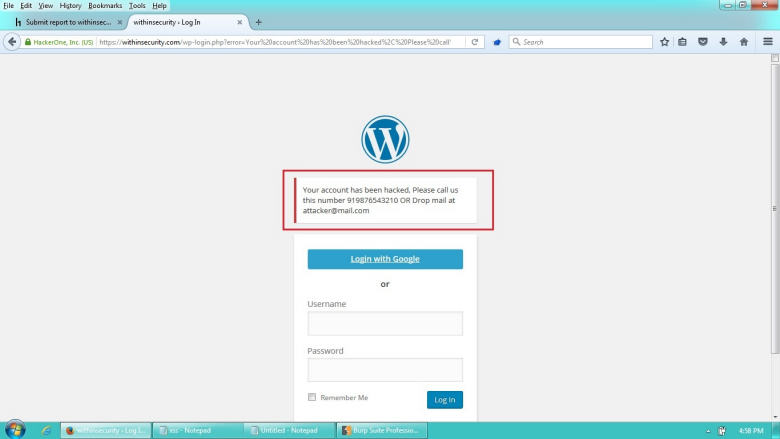
Task: Click the WordPress logo
Action: [385, 140]
